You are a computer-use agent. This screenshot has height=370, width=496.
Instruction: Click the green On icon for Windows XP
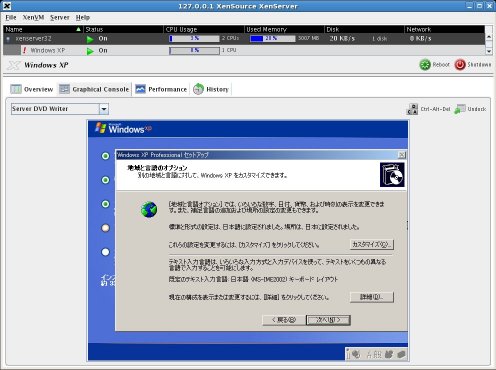coord(90,51)
